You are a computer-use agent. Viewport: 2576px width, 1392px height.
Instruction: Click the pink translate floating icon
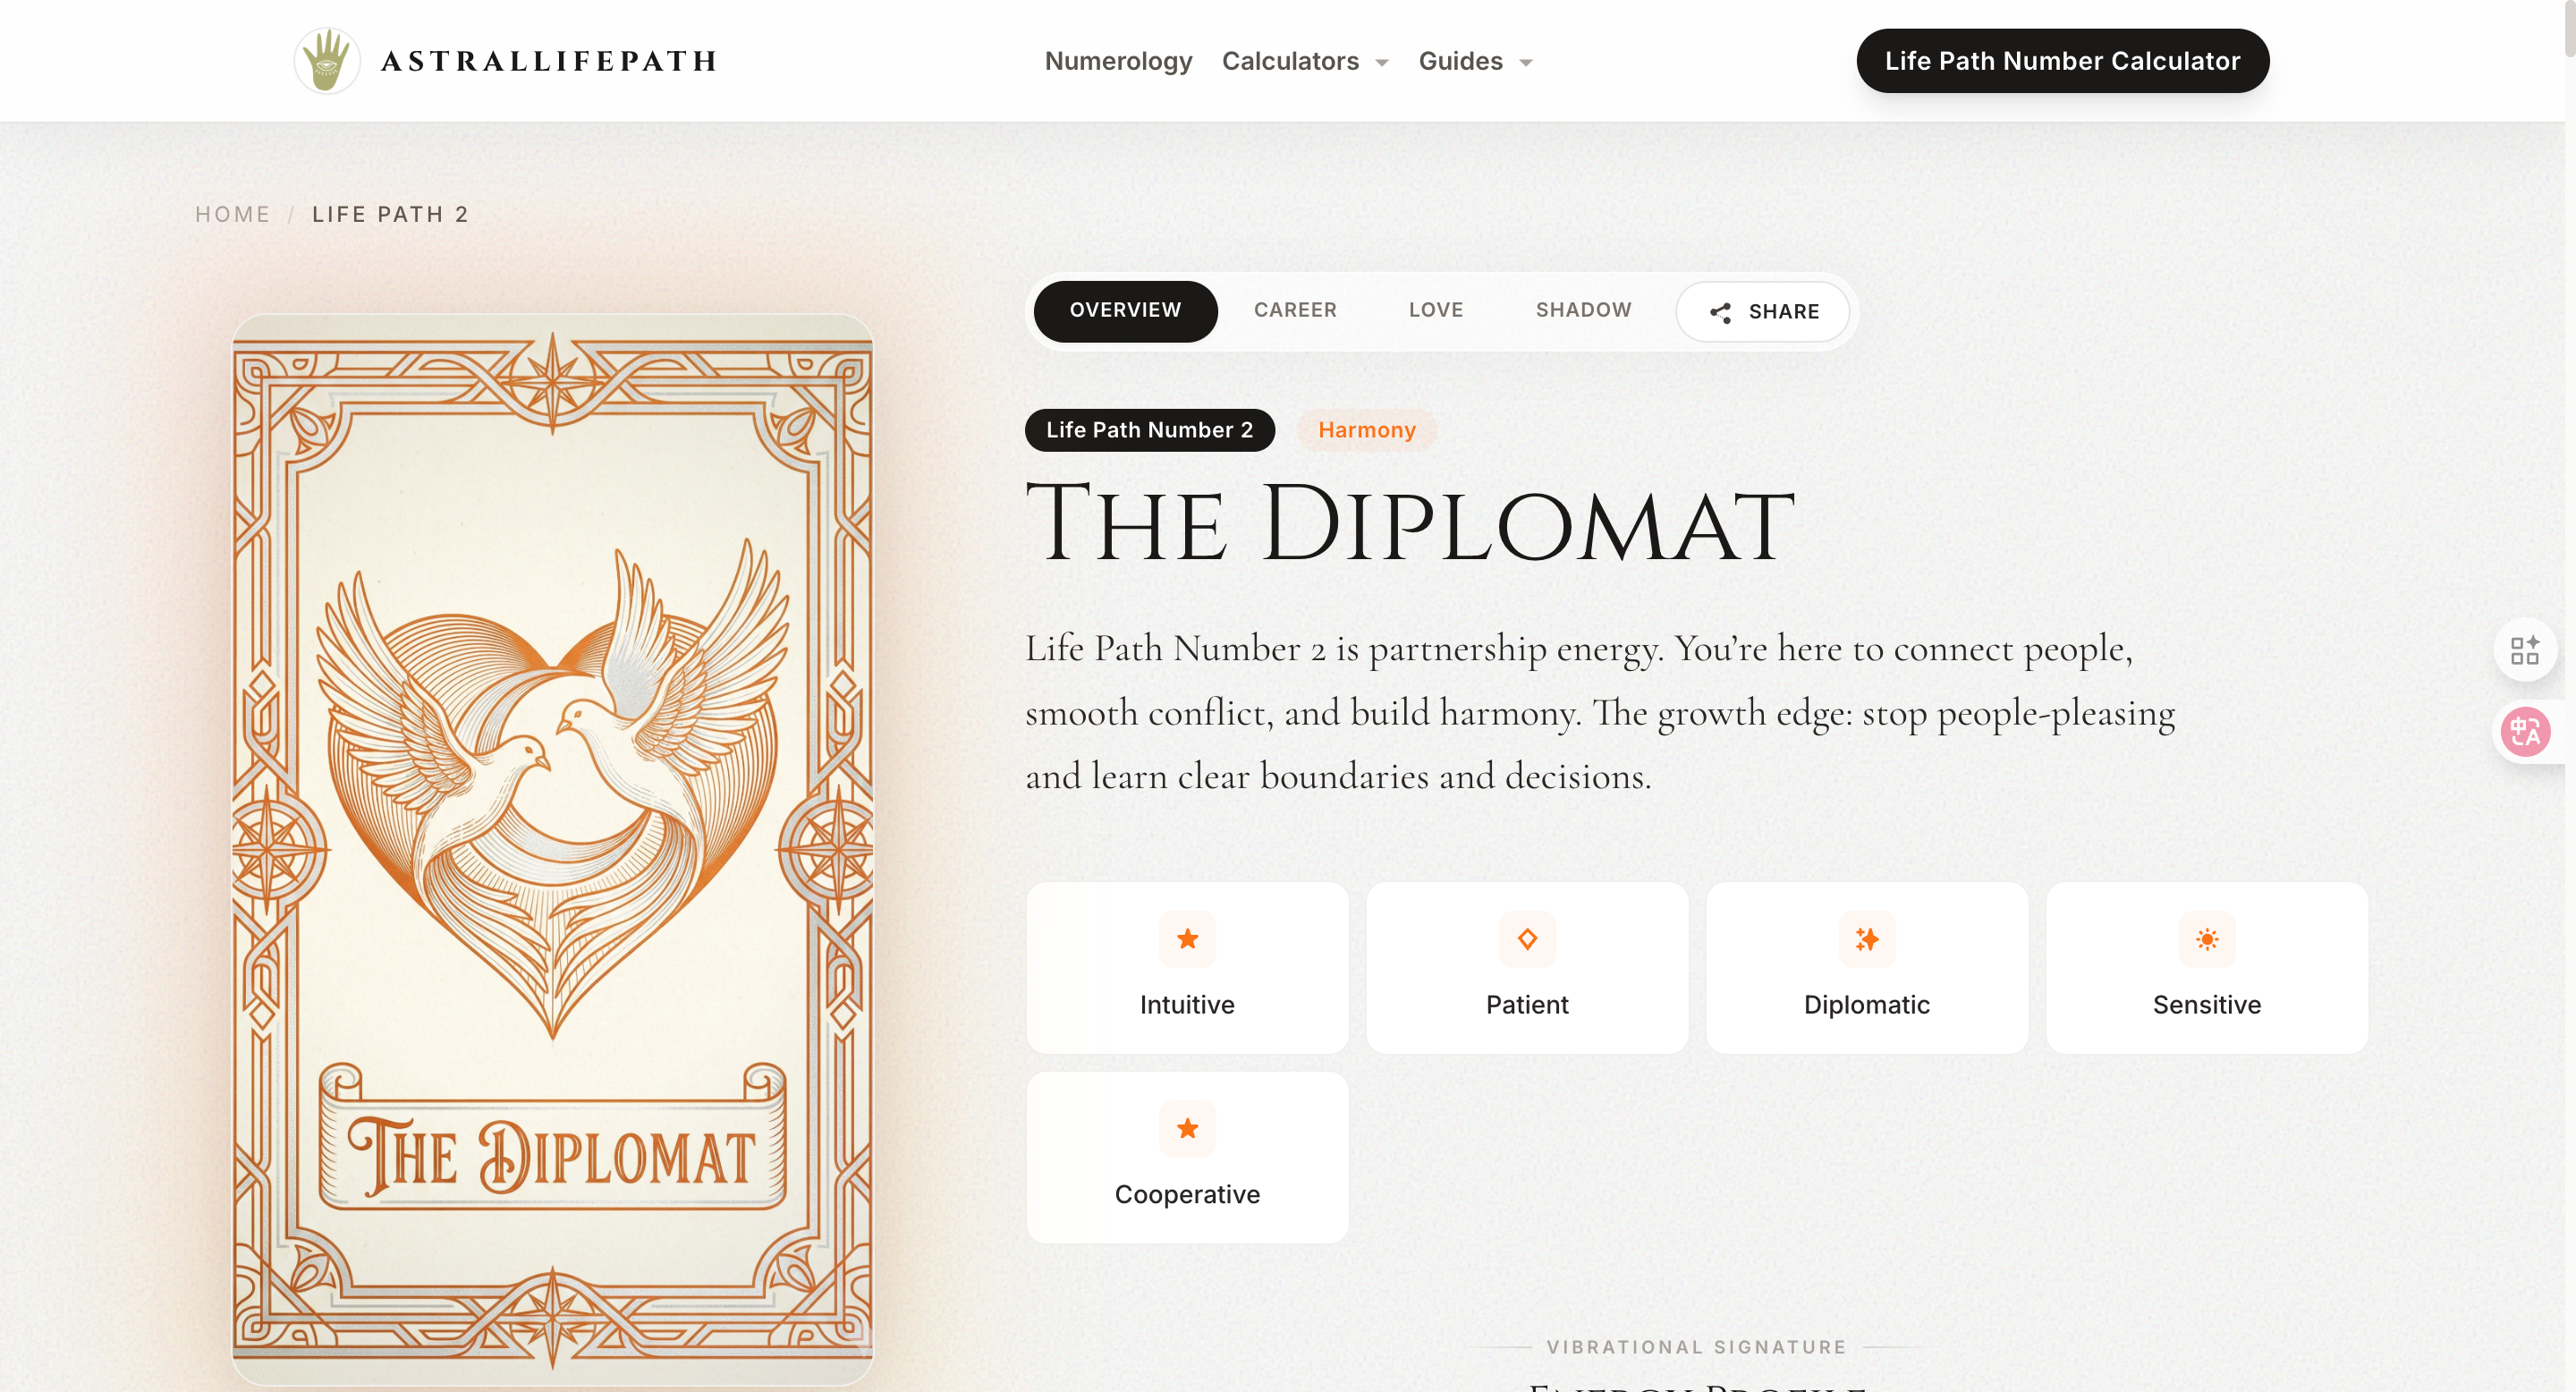point(2525,732)
